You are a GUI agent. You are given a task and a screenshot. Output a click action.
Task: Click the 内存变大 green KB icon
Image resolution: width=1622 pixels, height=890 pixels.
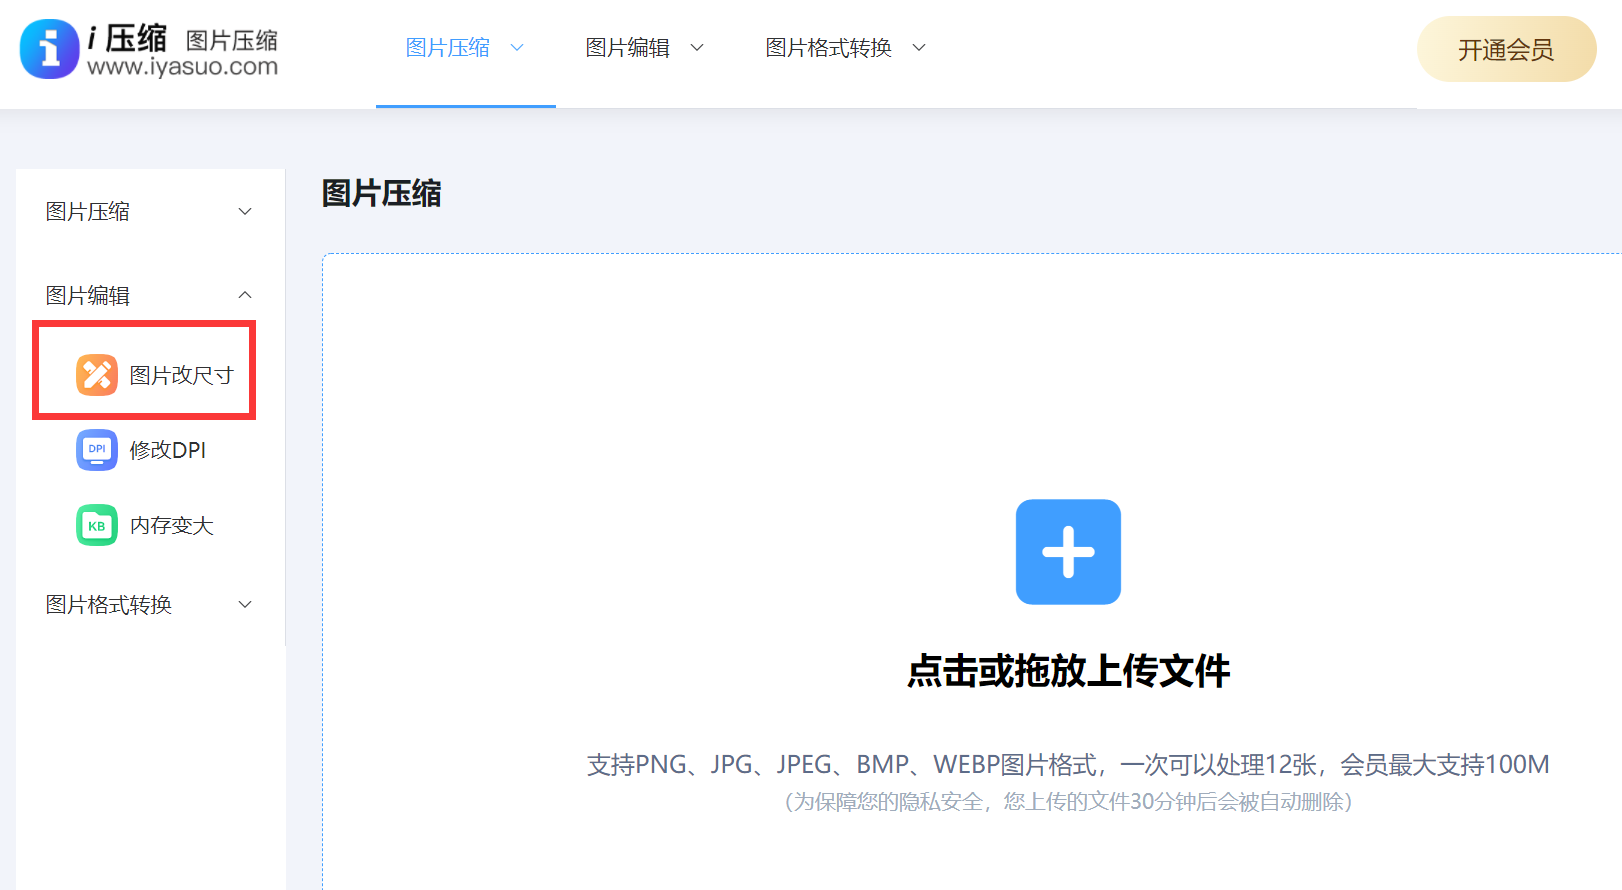pos(97,525)
